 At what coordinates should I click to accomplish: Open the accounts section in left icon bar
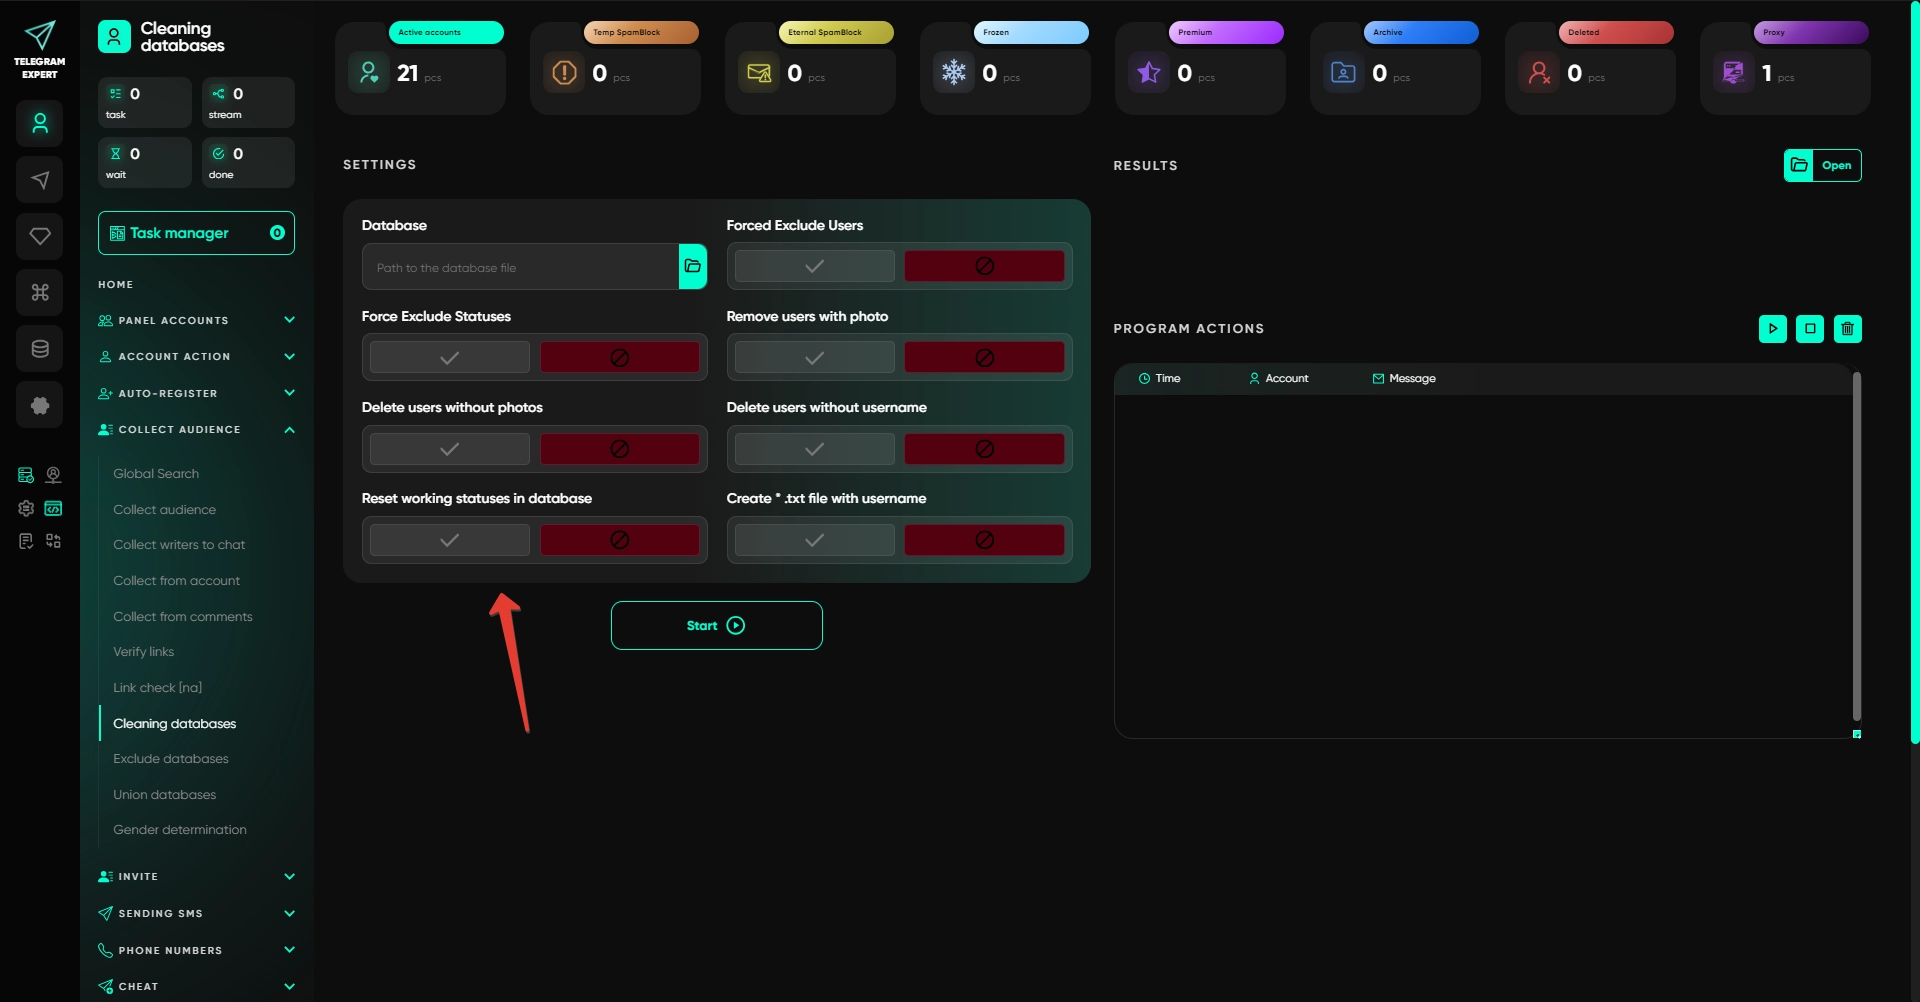pyautogui.click(x=40, y=124)
